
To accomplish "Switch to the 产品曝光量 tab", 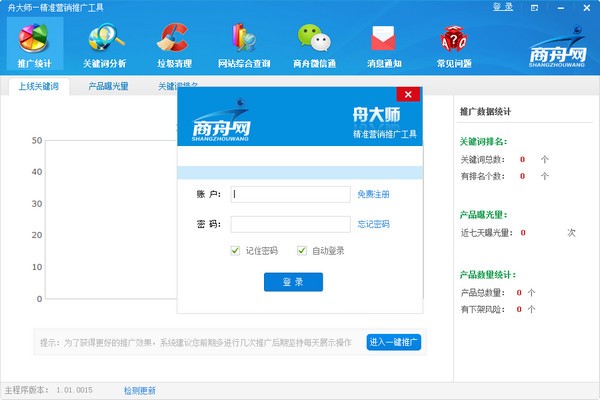I will (x=108, y=87).
